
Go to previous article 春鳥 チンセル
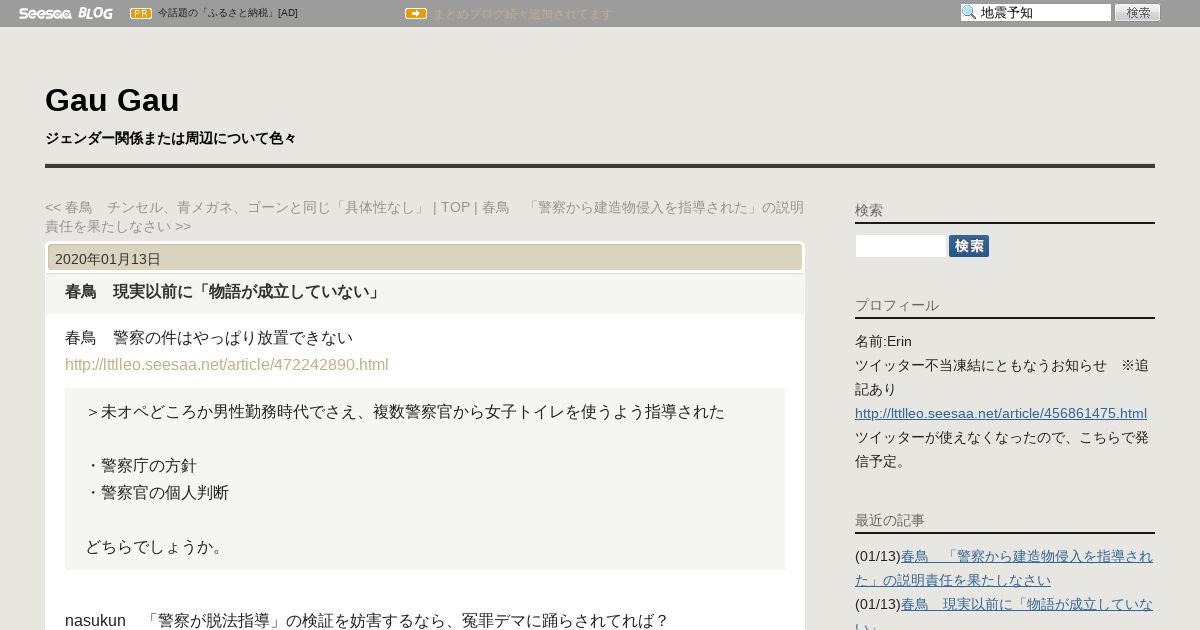tap(236, 207)
